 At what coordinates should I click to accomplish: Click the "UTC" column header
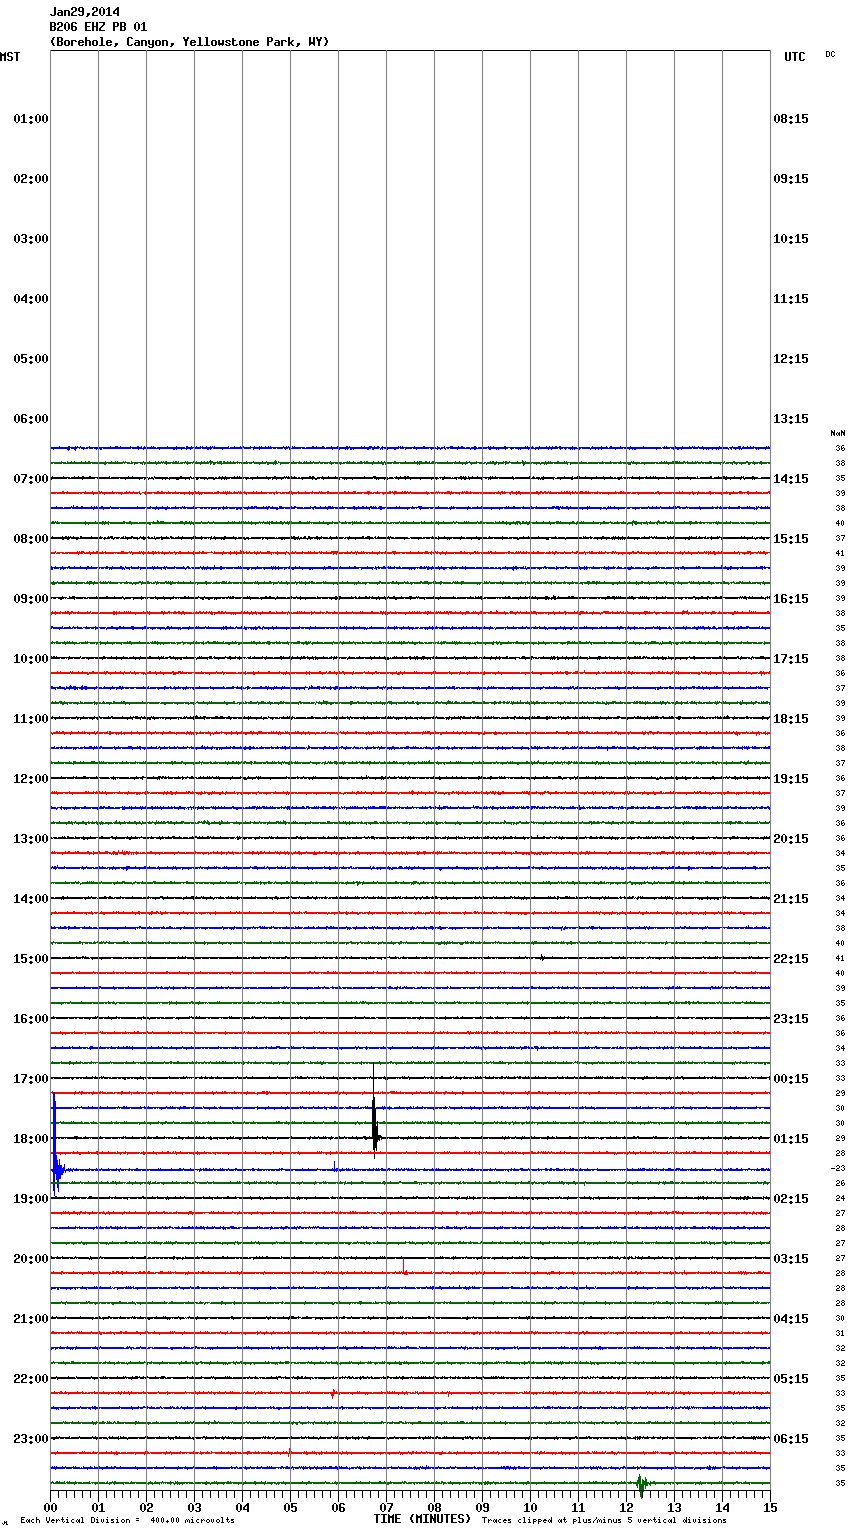pyautogui.click(x=794, y=57)
